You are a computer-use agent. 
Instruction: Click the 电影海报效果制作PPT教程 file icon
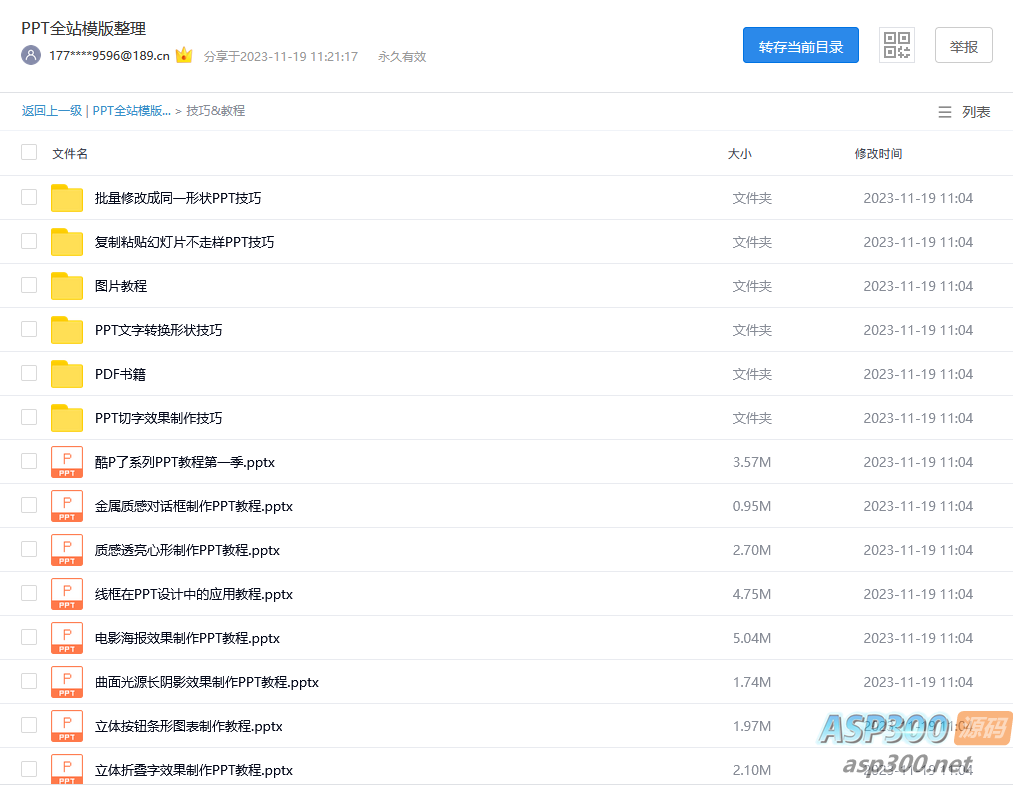coord(67,638)
